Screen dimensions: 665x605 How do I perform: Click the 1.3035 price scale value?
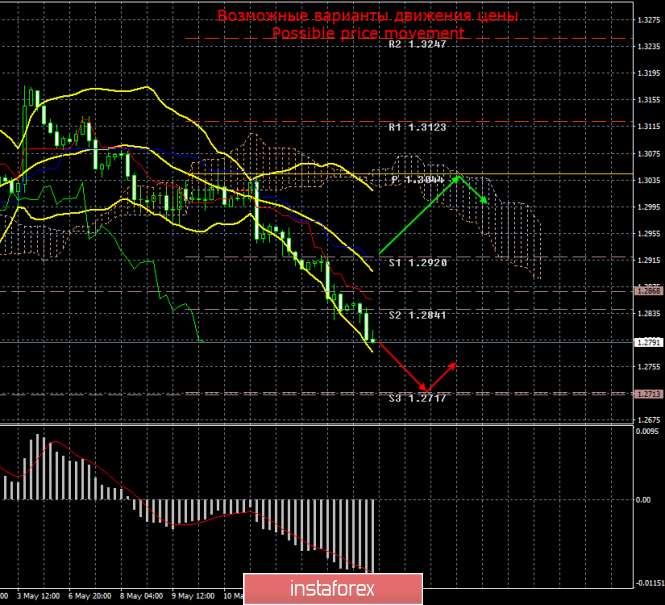point(649,180)
